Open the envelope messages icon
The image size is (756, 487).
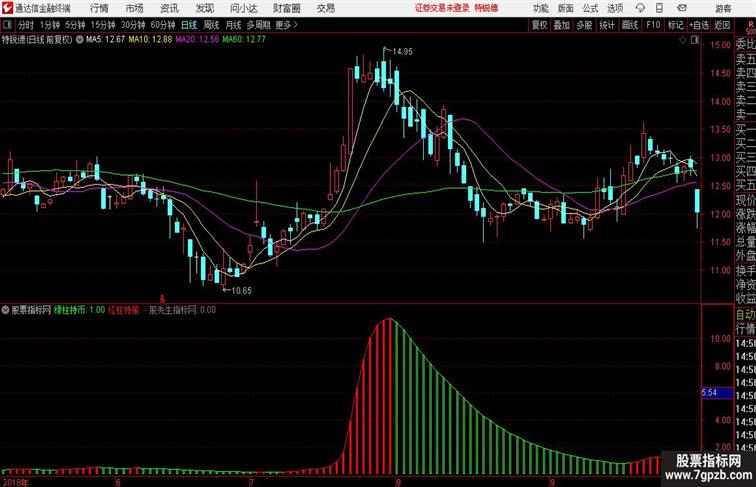coord(682,8)
